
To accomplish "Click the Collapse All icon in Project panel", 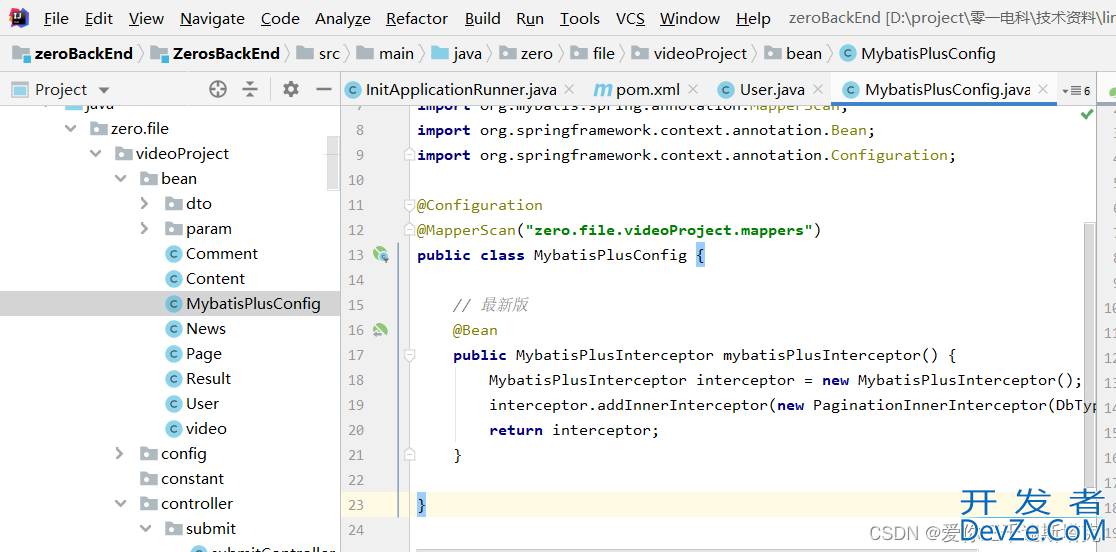I will click(x=250, y=90).
